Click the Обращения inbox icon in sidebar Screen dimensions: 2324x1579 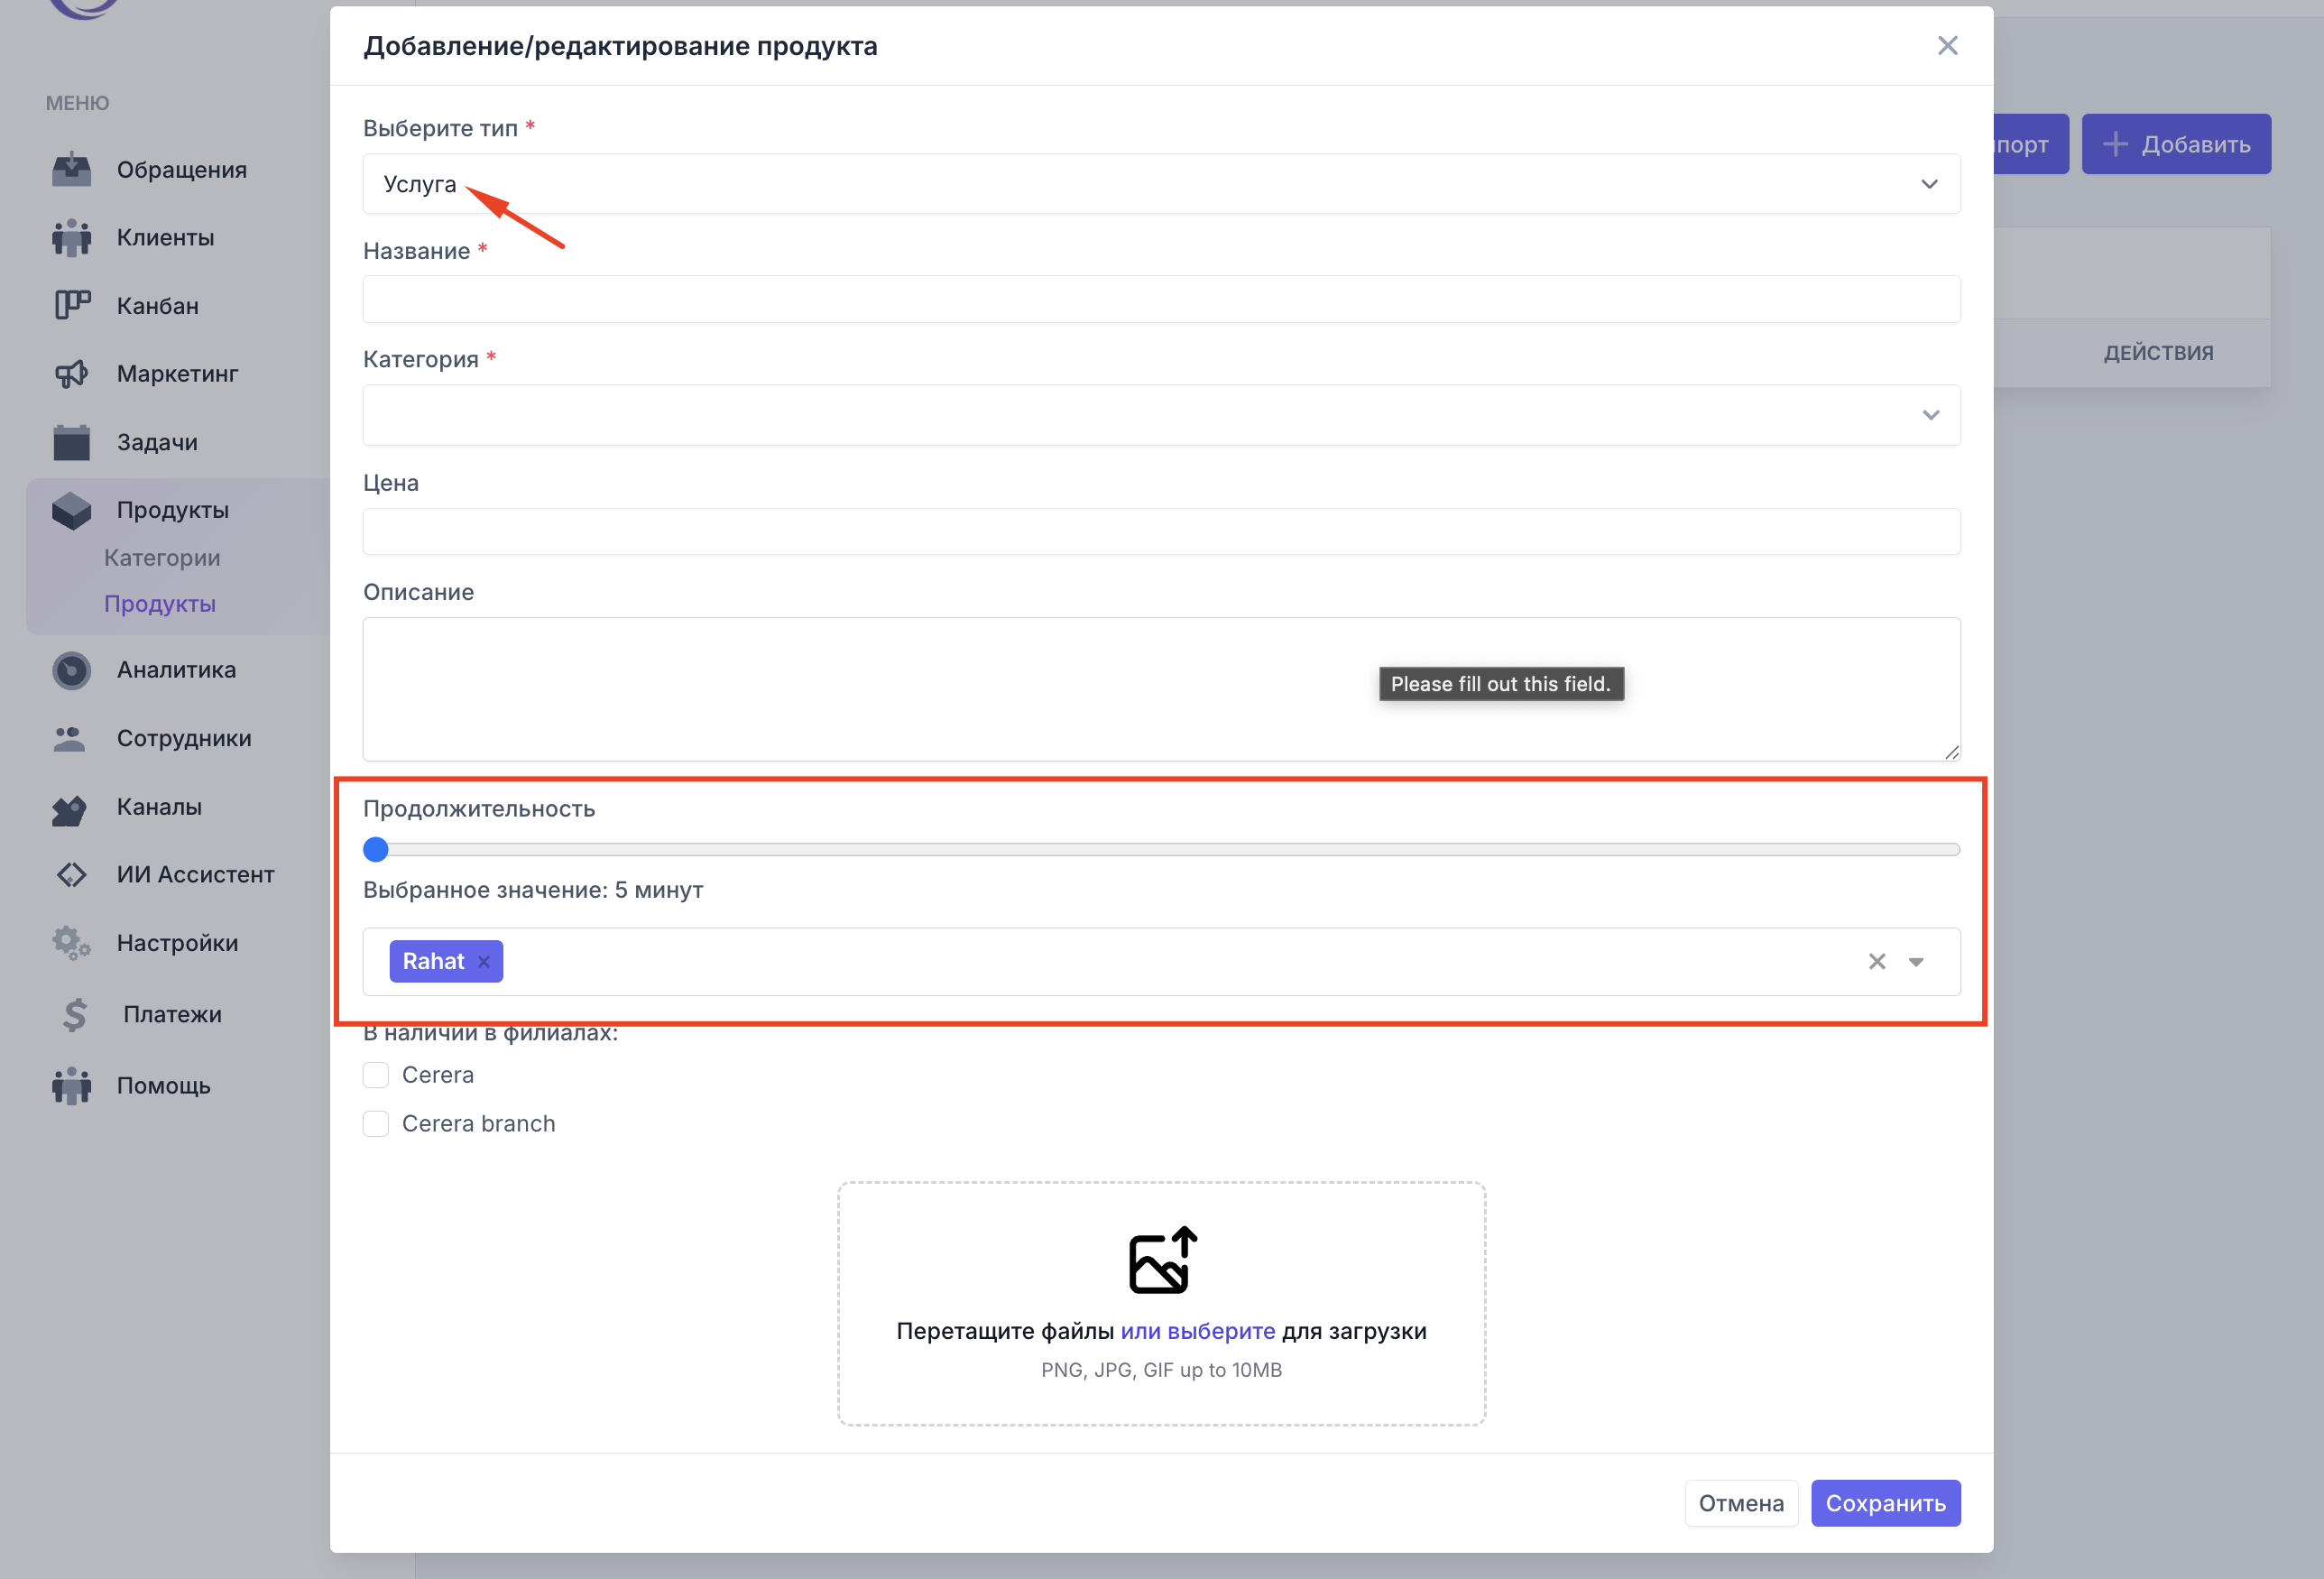(x=71, y=169)
